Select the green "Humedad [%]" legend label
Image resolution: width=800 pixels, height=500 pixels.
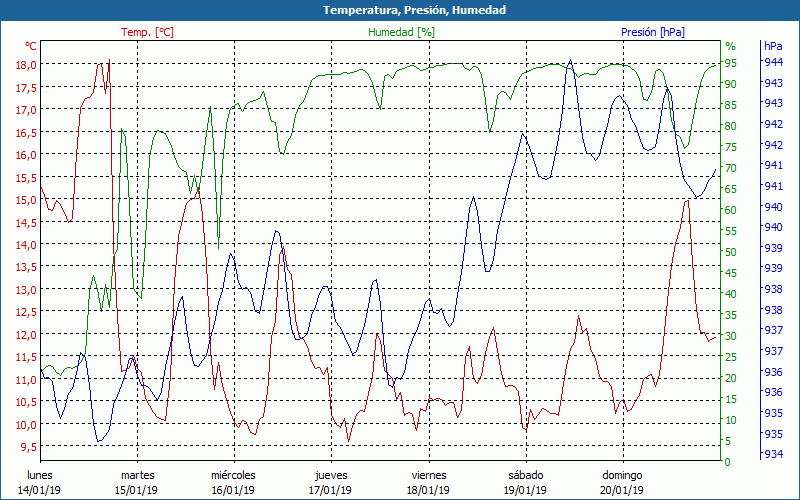click(401, 32)
